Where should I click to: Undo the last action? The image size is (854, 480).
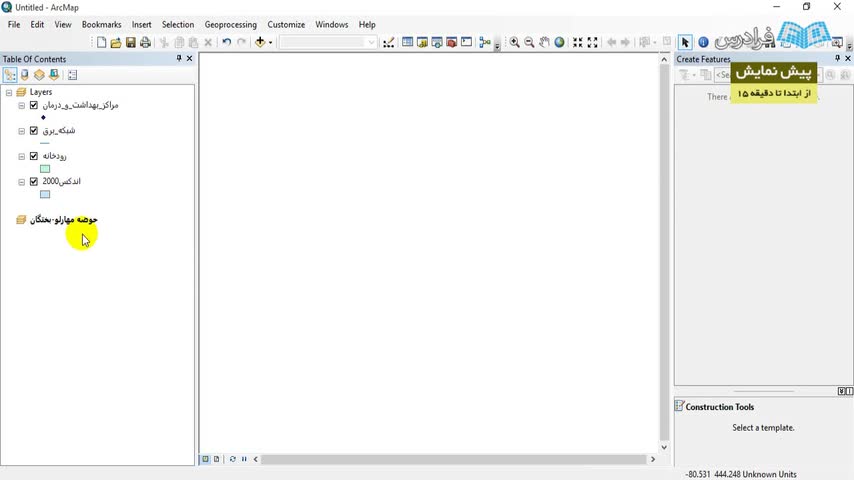click(x=227, y=42)
